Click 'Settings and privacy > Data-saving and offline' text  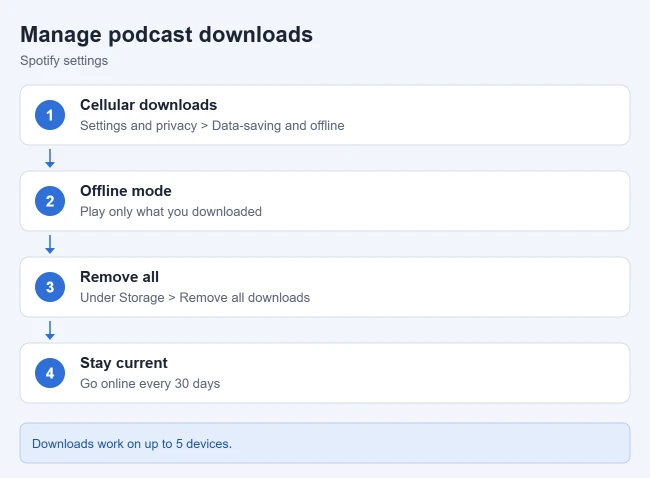tap(212, 126)
